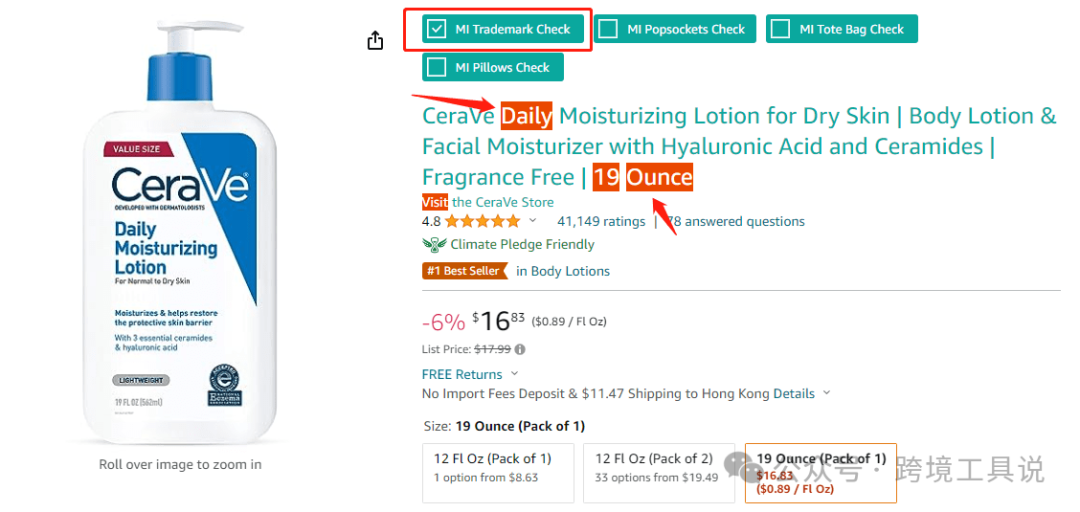The height and width of the screenshot is (512, 1080).
Task: Expand the FREE Returns dropdown chevron
Action: coord(515,374)
